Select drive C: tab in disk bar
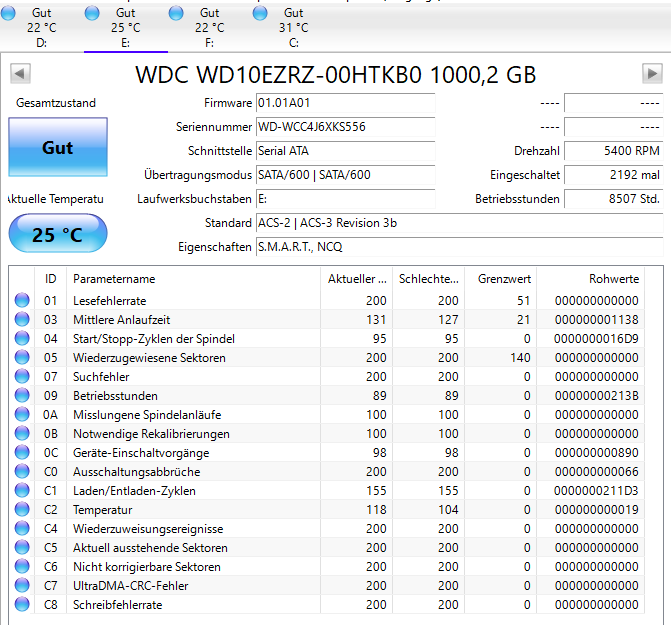The image size is (671, 625). [x=294, y=28]
